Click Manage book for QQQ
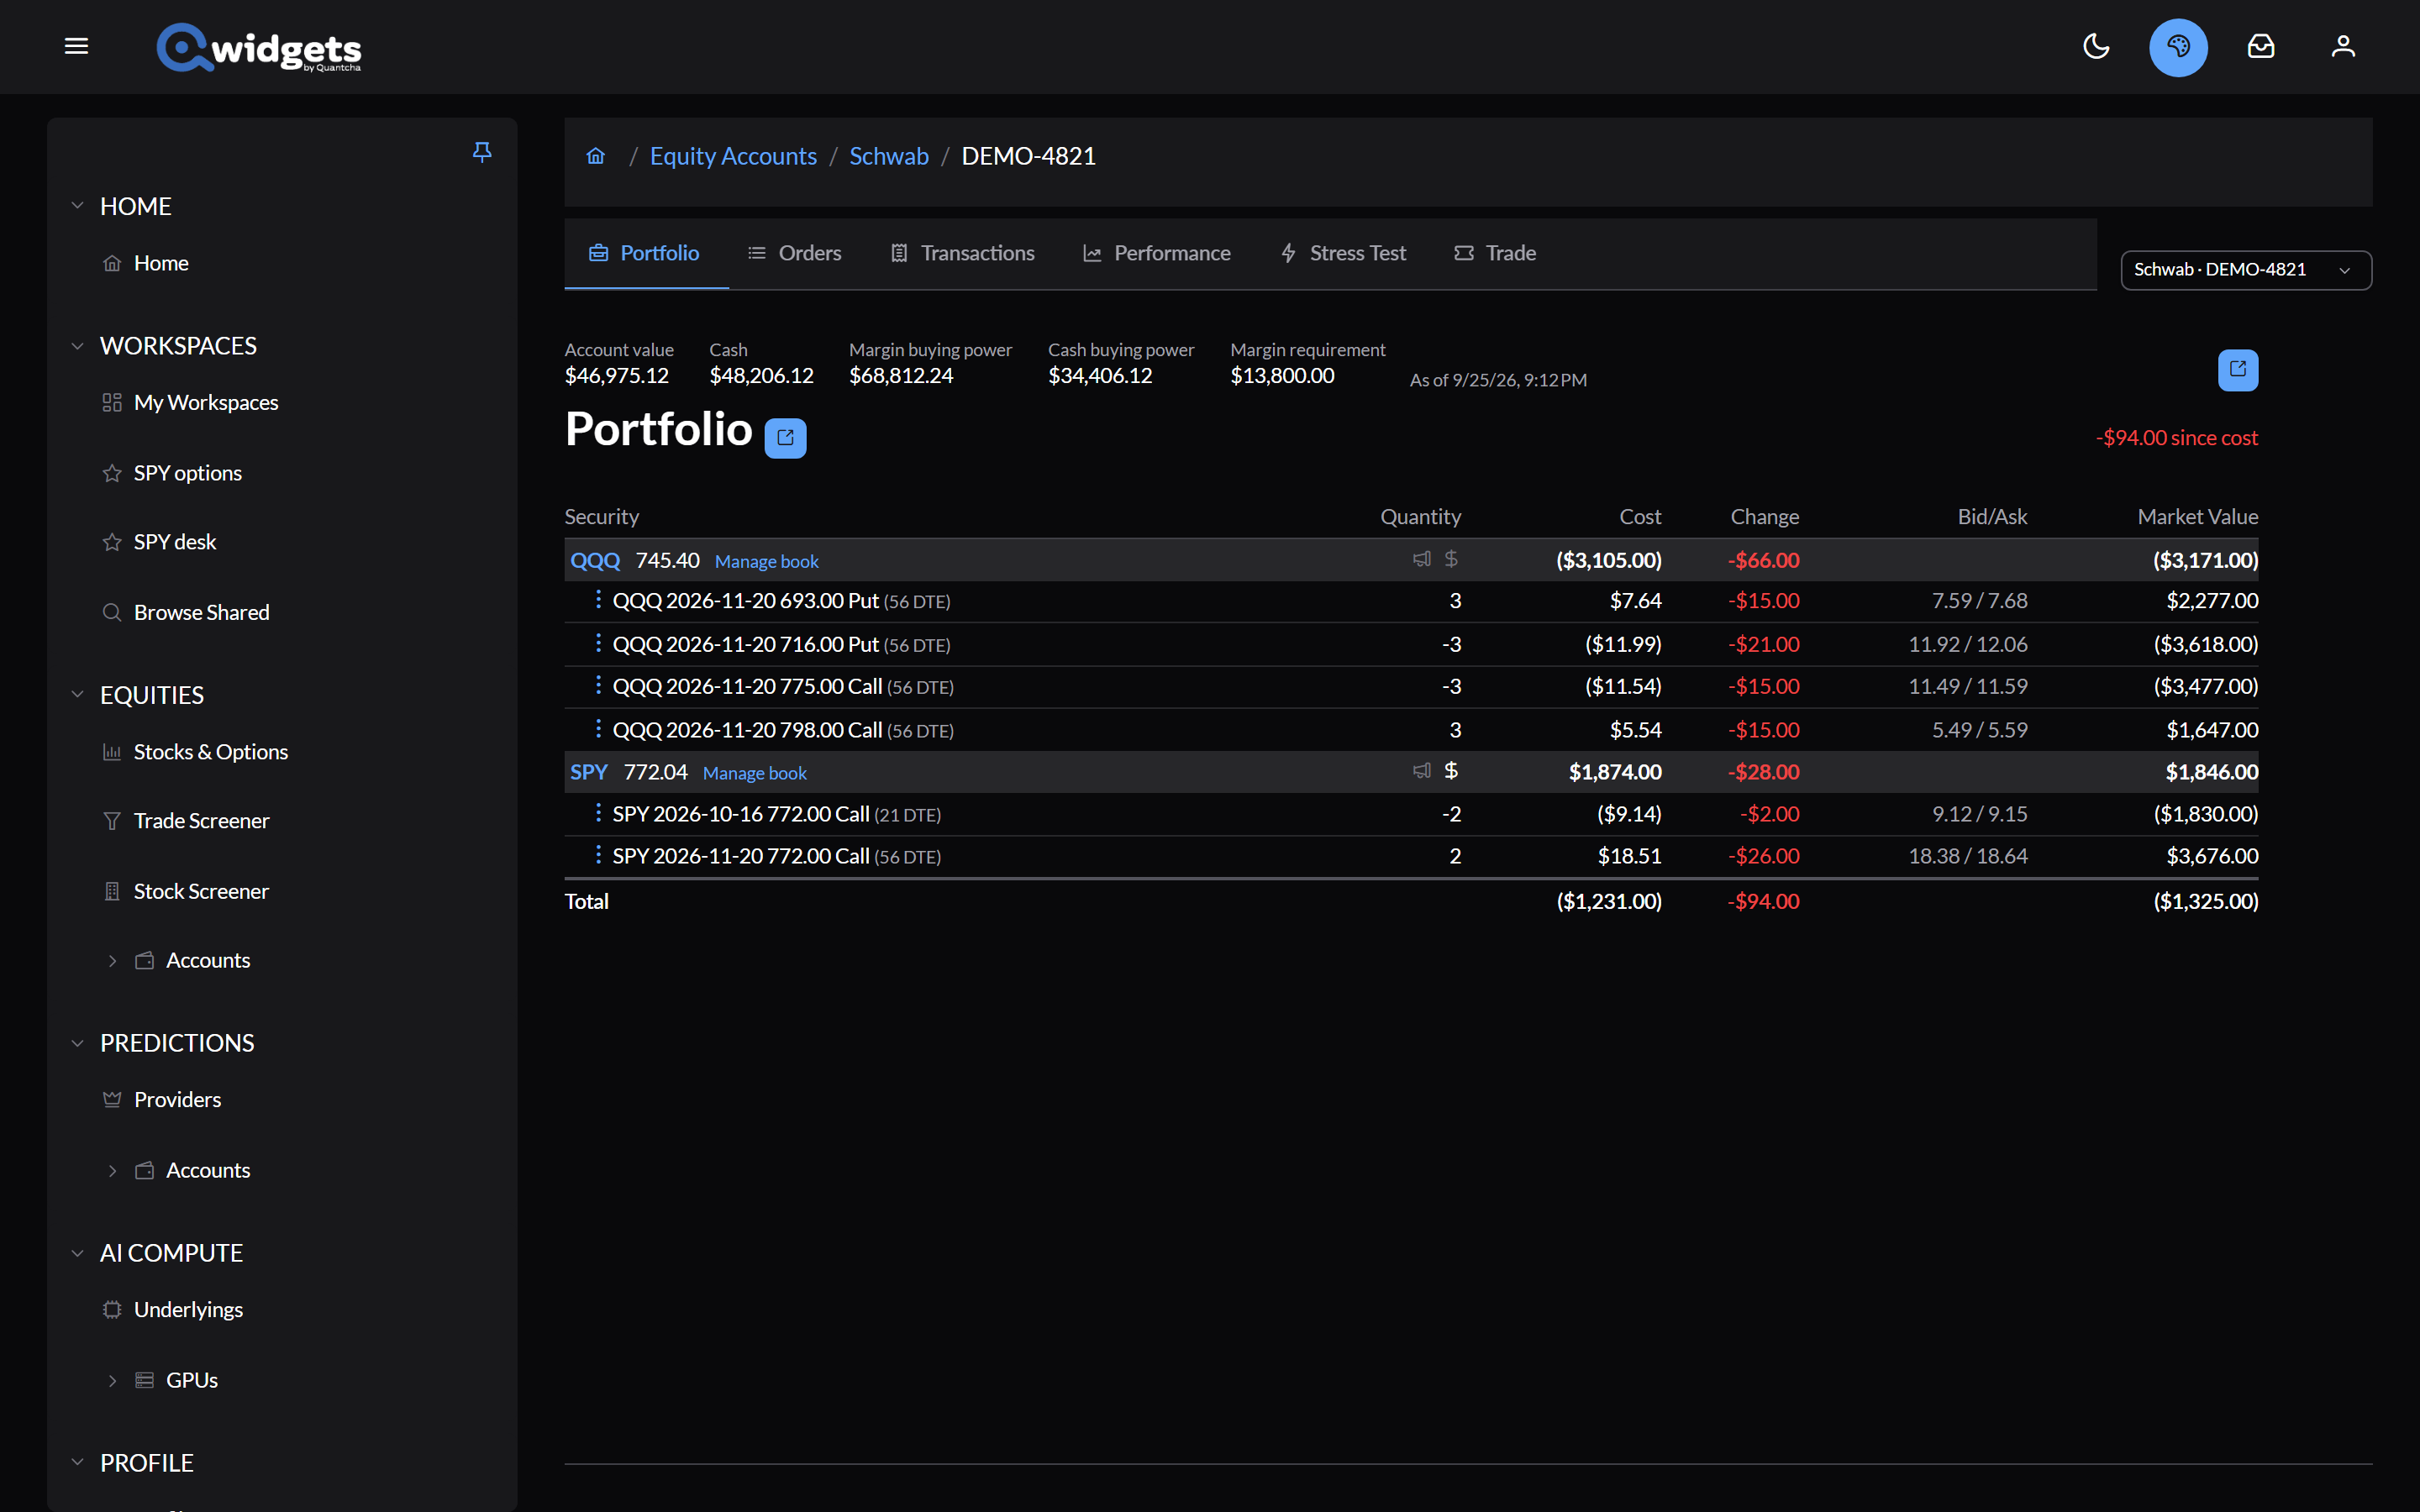 point(766,562)
